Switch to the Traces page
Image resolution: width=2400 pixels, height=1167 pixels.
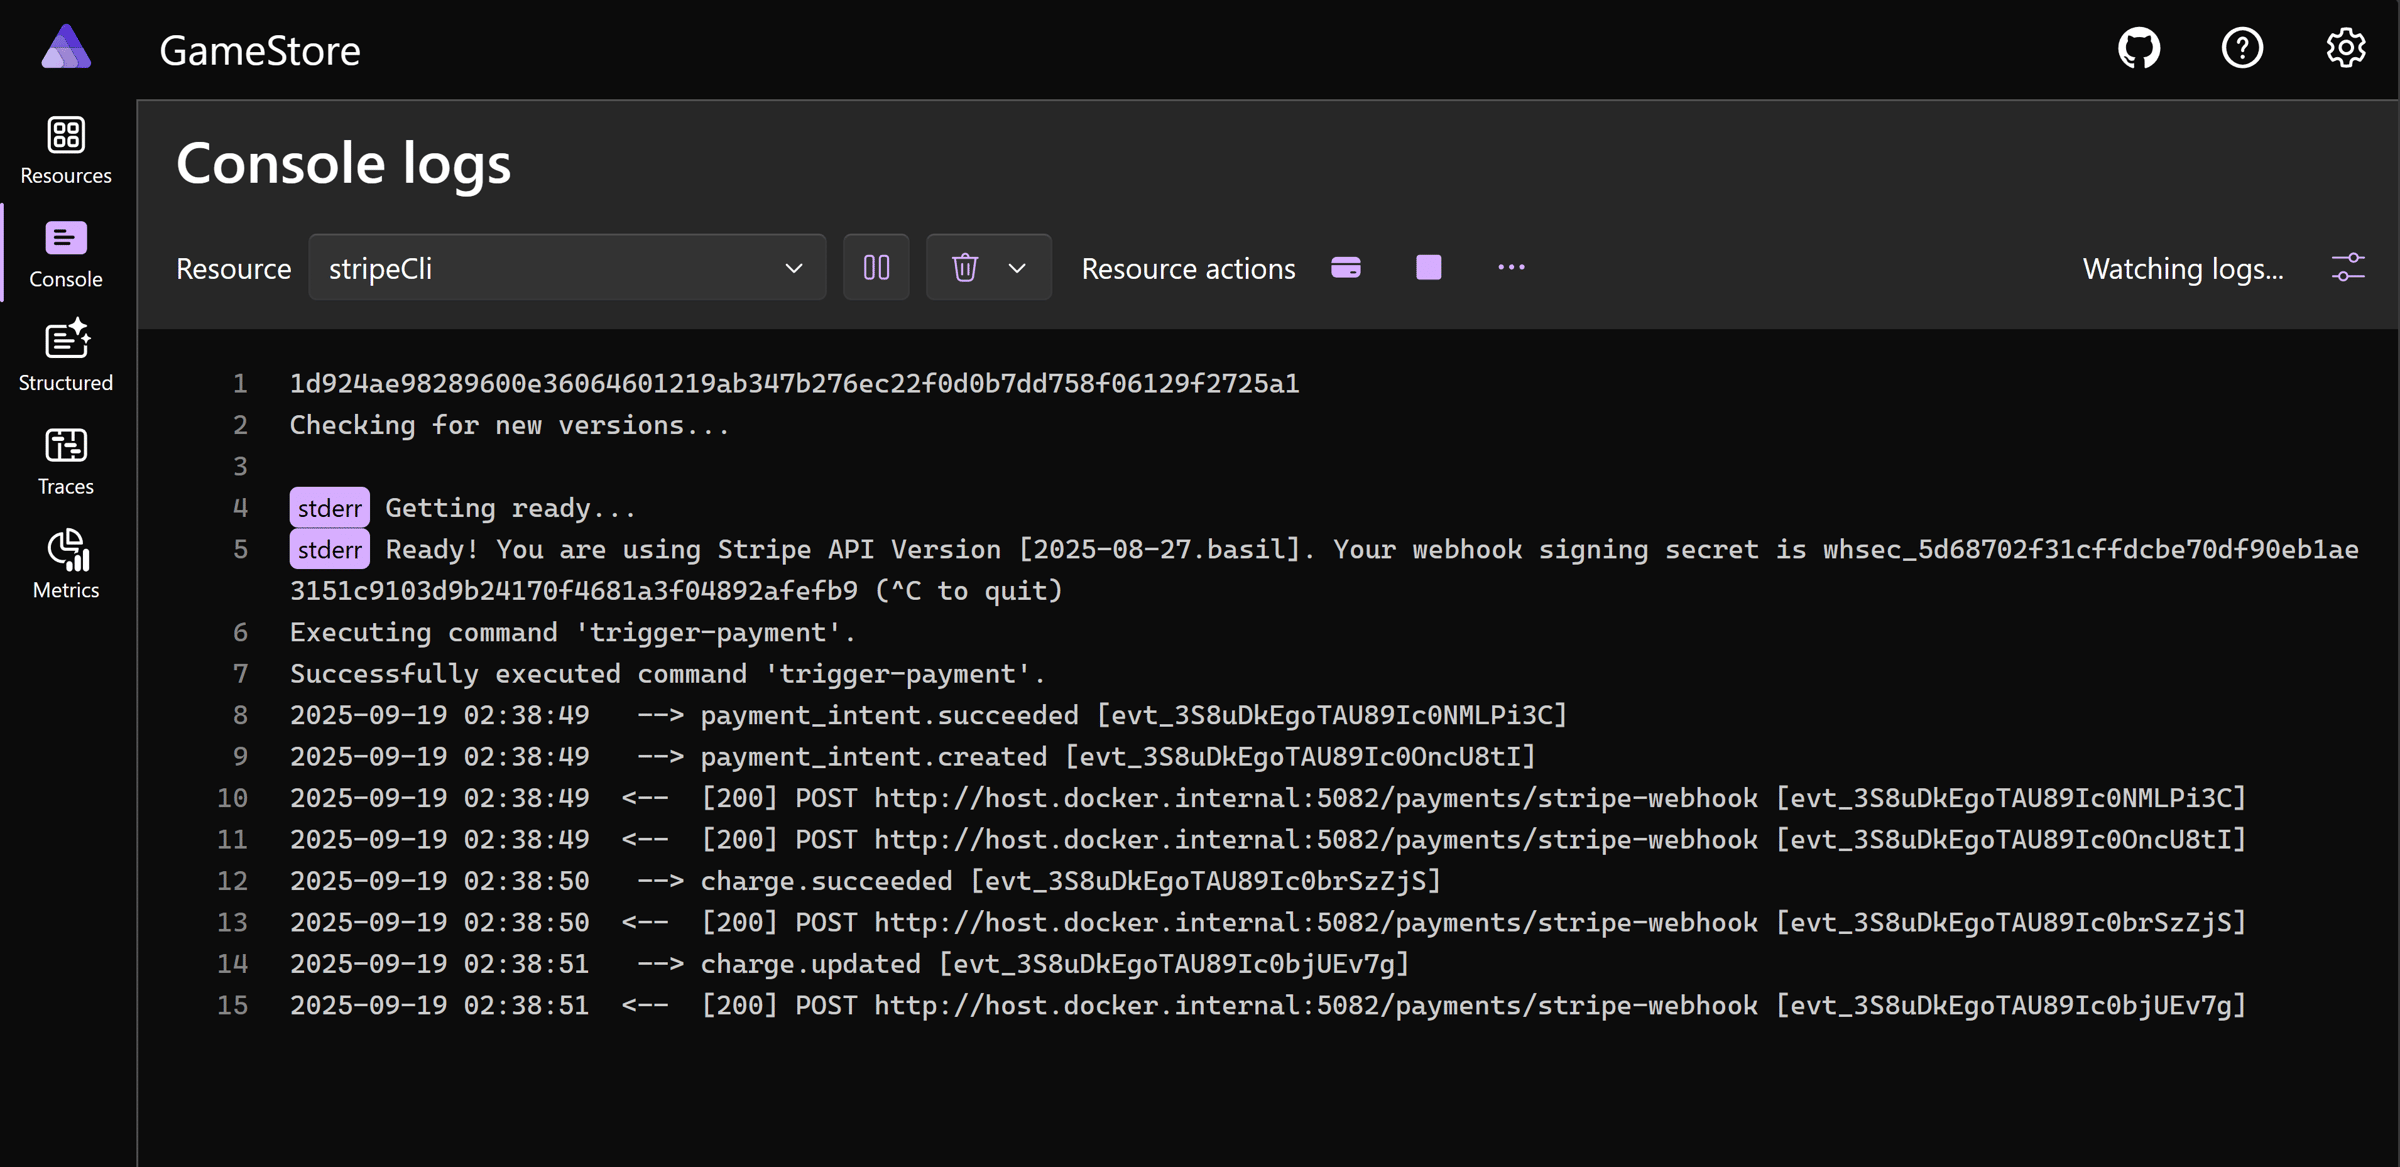pyautogui.click(x=66, y=462)
